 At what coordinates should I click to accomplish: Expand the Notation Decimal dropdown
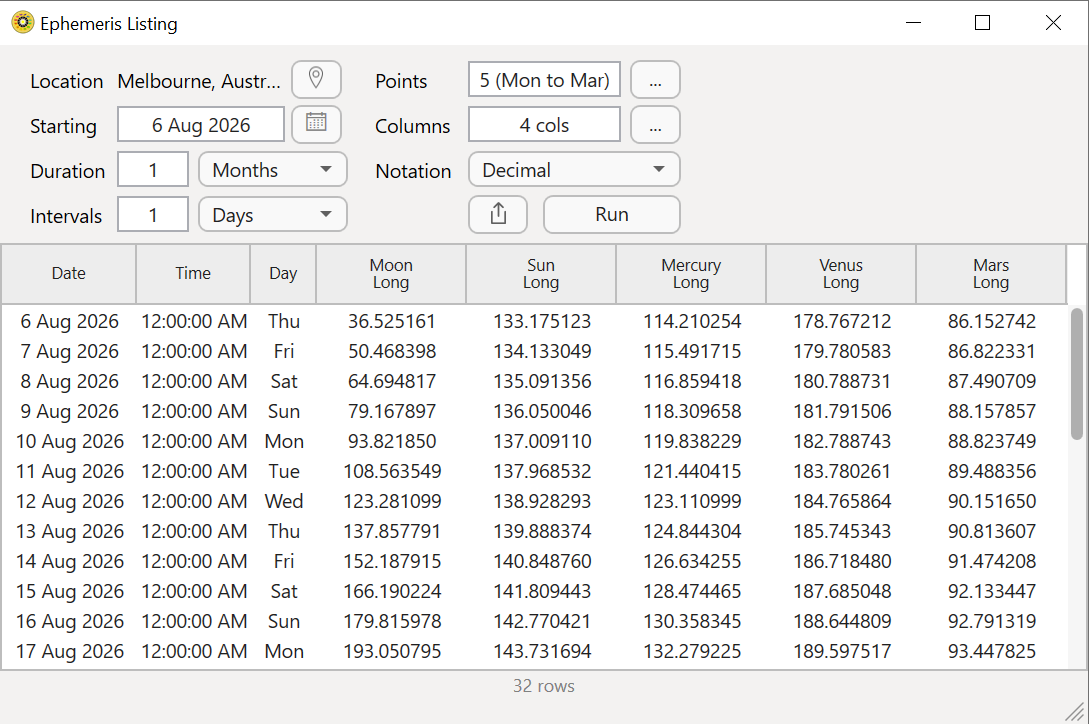pos(574,170)
